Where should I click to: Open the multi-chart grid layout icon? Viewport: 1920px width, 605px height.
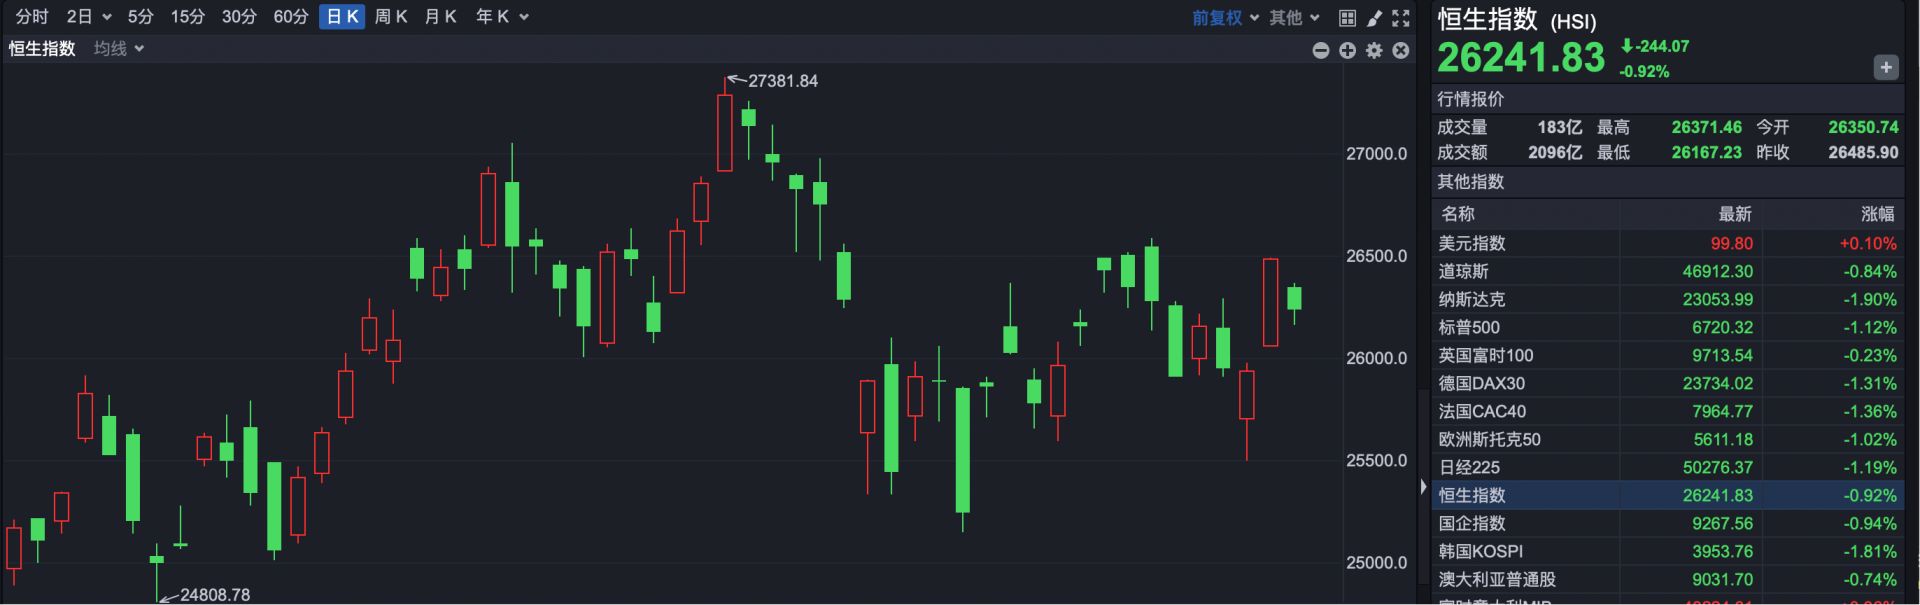[1347, 18]
